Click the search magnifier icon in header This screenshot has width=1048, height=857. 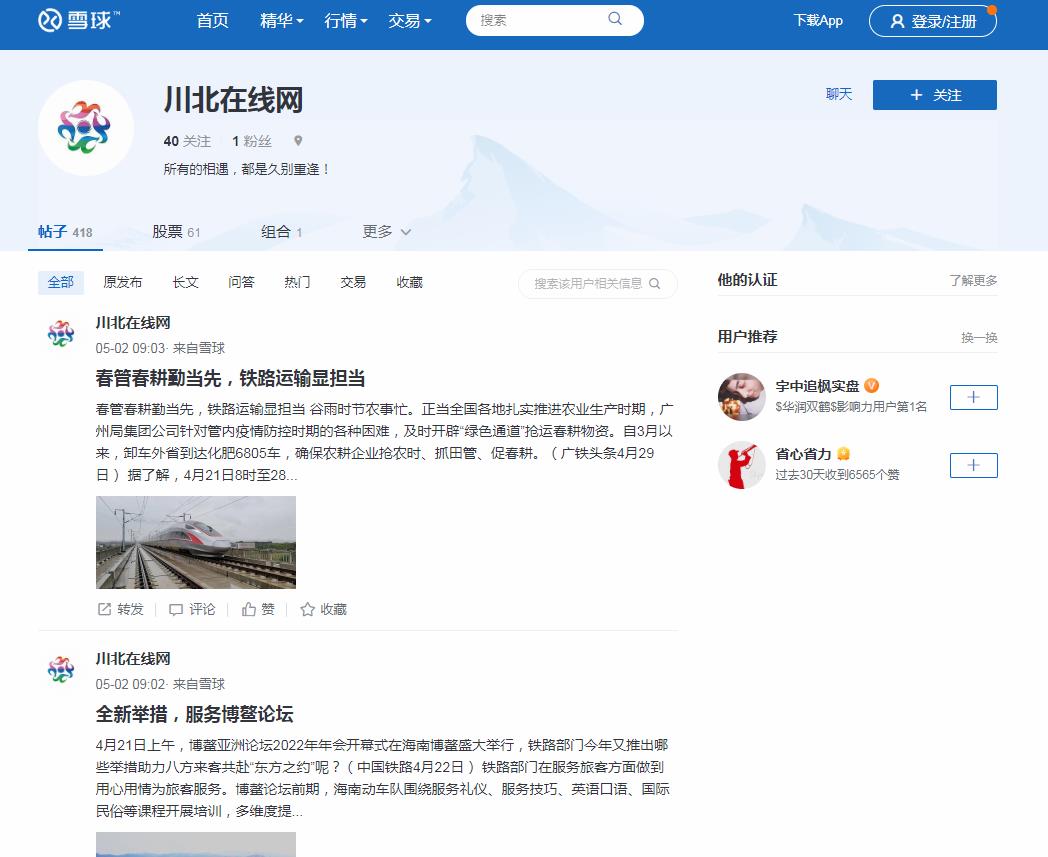pos(615,19)
